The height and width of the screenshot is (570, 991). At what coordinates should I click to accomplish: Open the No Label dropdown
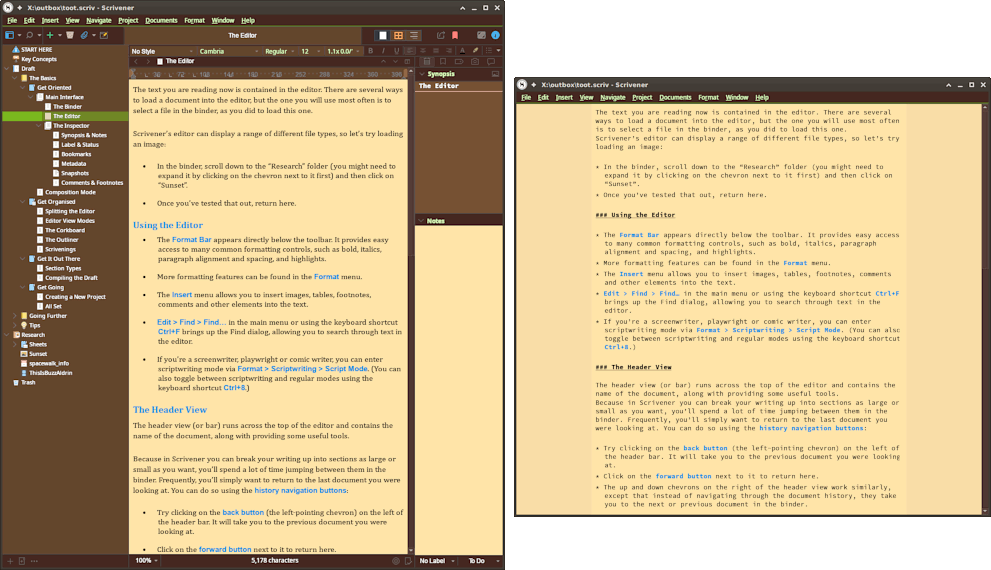[437, 561]
